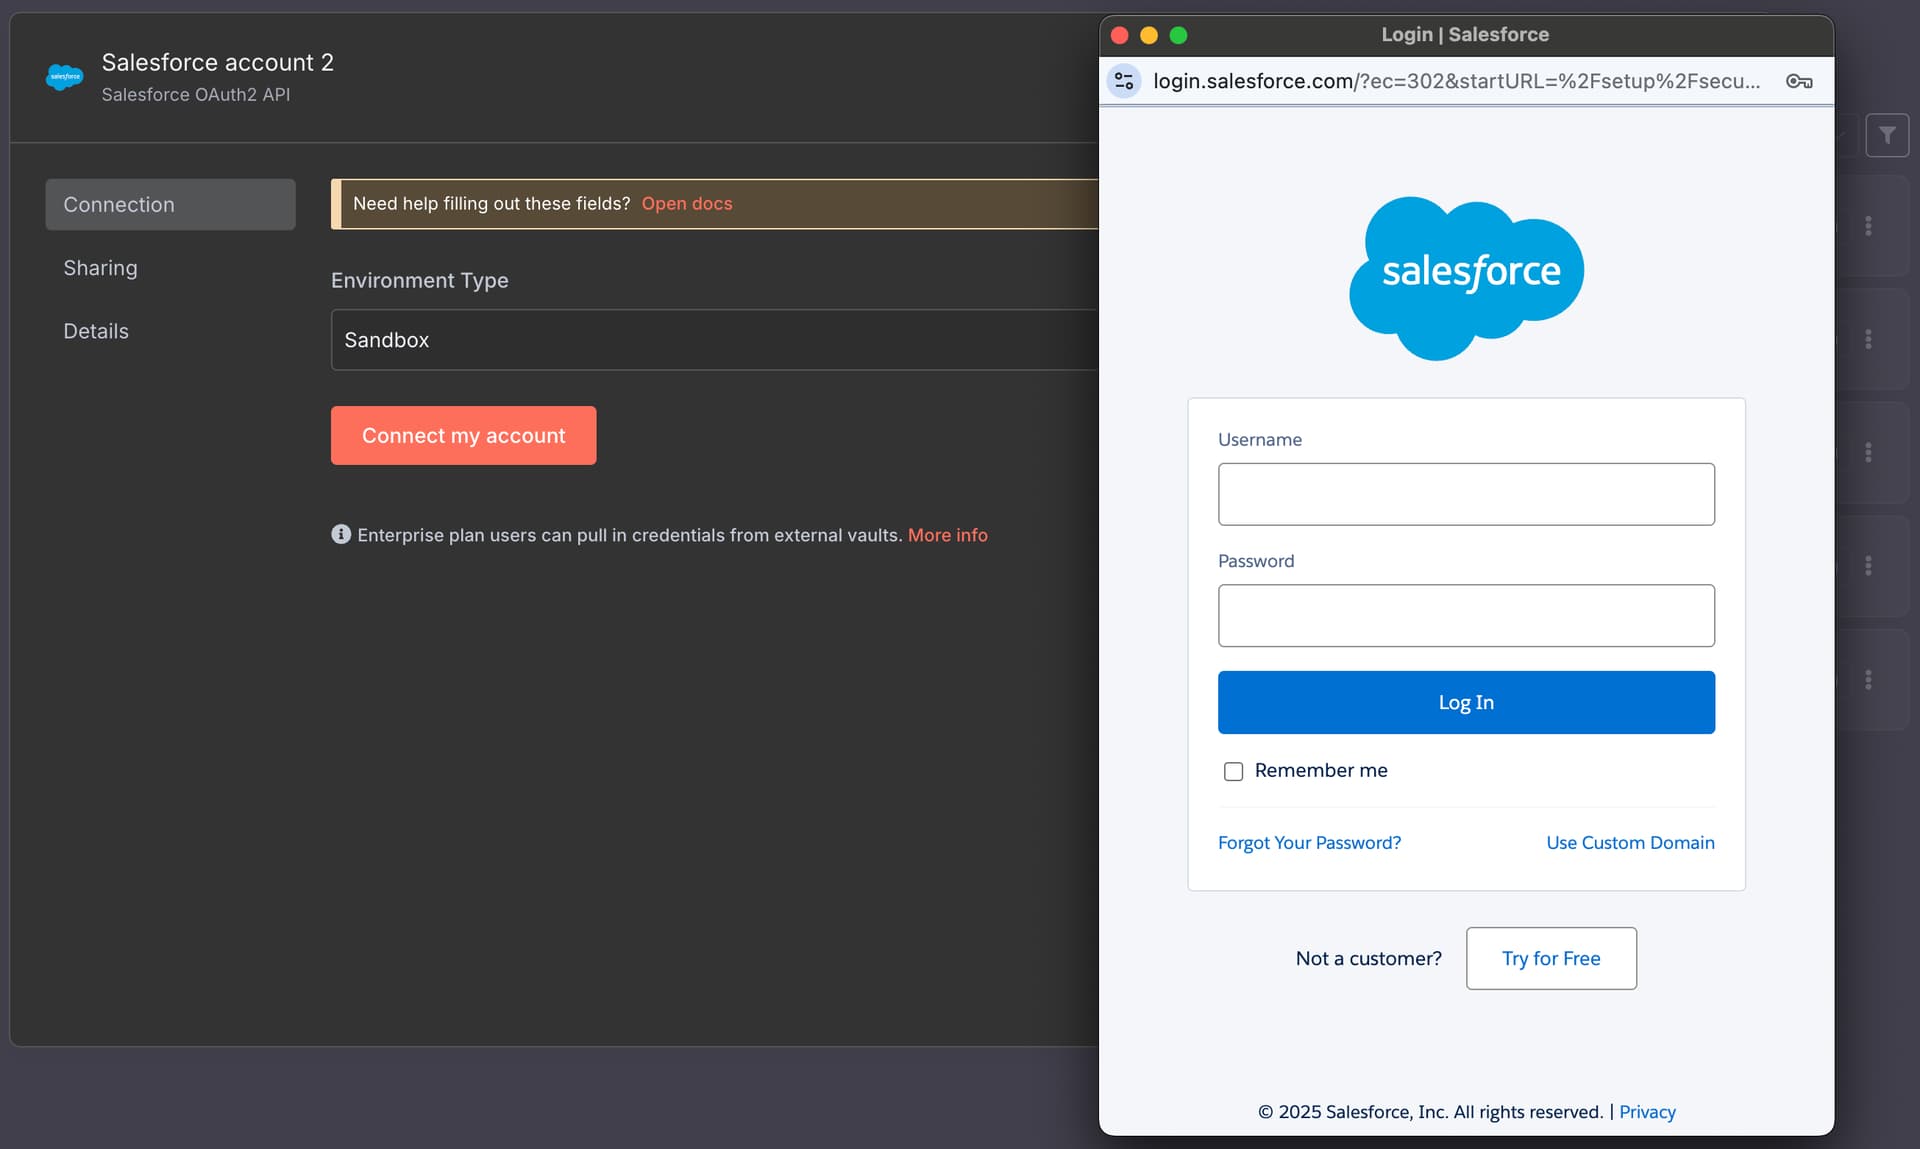
Task: Click the password key icon in address bar
Action: click(1798, 81)
